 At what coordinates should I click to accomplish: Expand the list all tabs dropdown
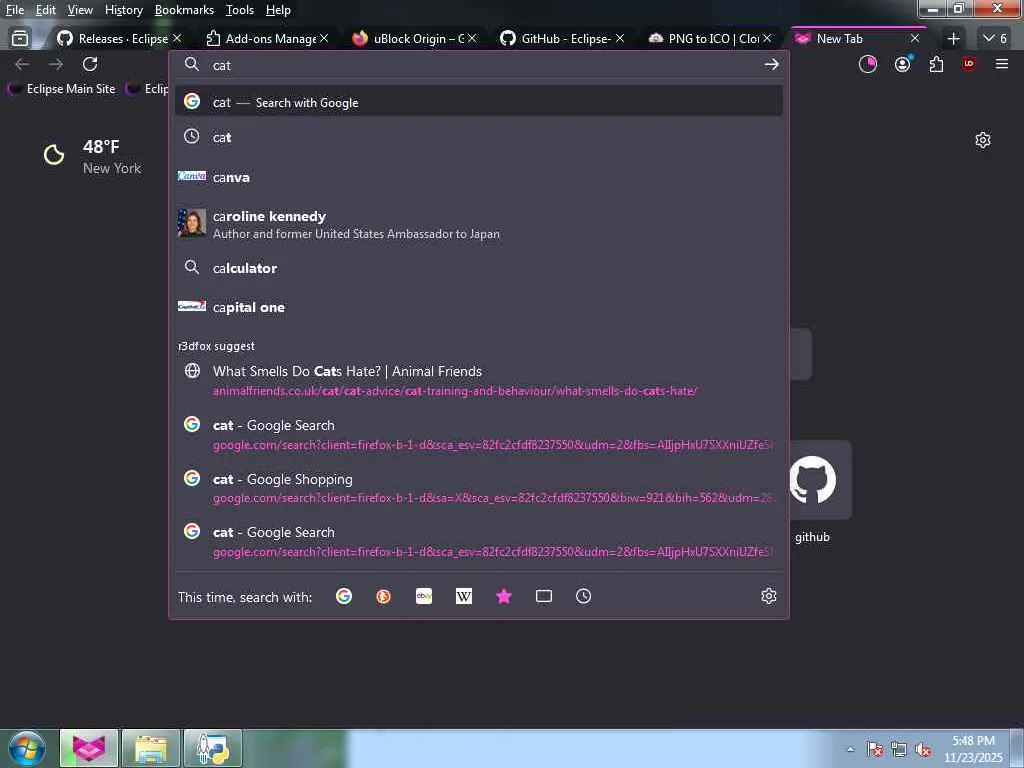995,39
